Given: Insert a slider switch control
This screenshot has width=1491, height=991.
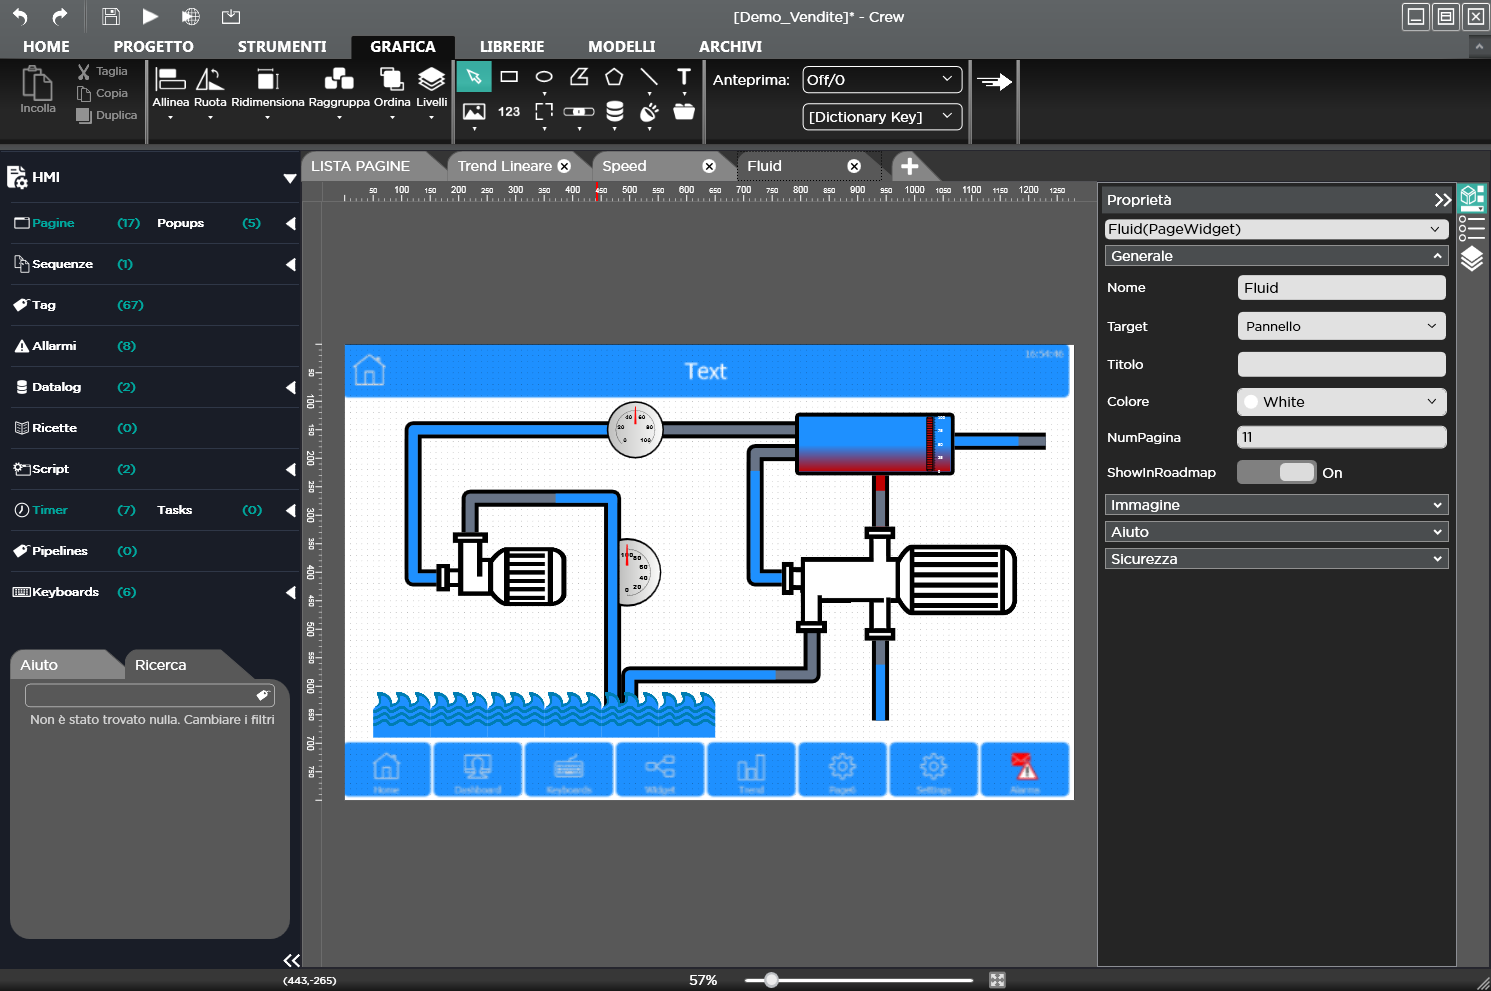Looking at the screenshot, I should [x=579, y=112].
